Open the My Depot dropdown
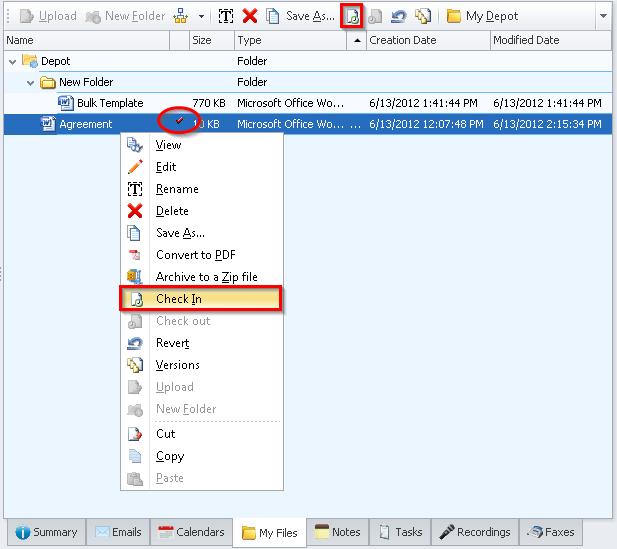The width and height of the screenshot is (617, 549). pyautogui.click(x=601, y=16)
